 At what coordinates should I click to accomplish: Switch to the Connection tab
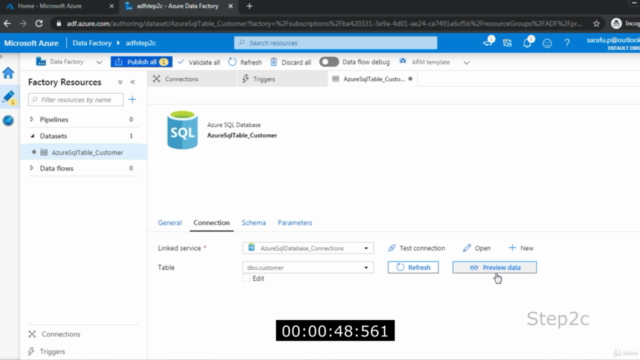[211, 222]
